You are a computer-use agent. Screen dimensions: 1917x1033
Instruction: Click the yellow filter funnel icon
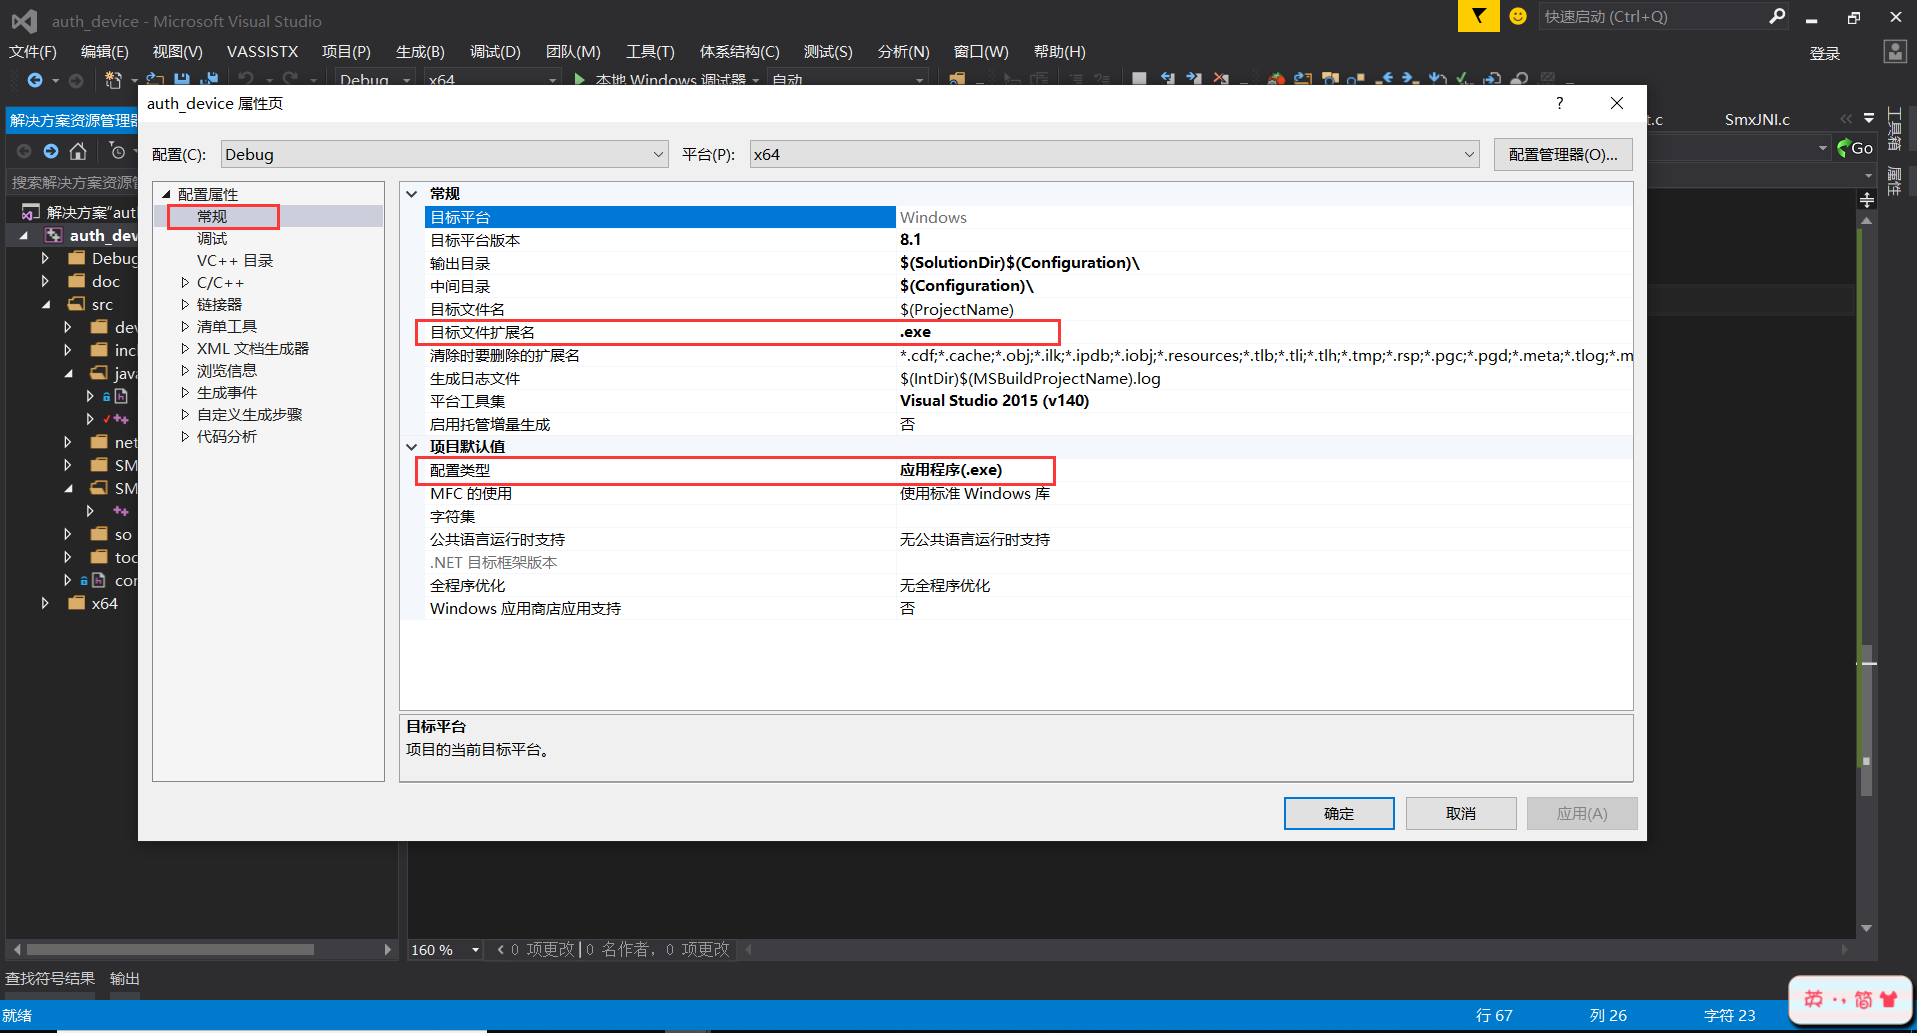click(1479, 16)
